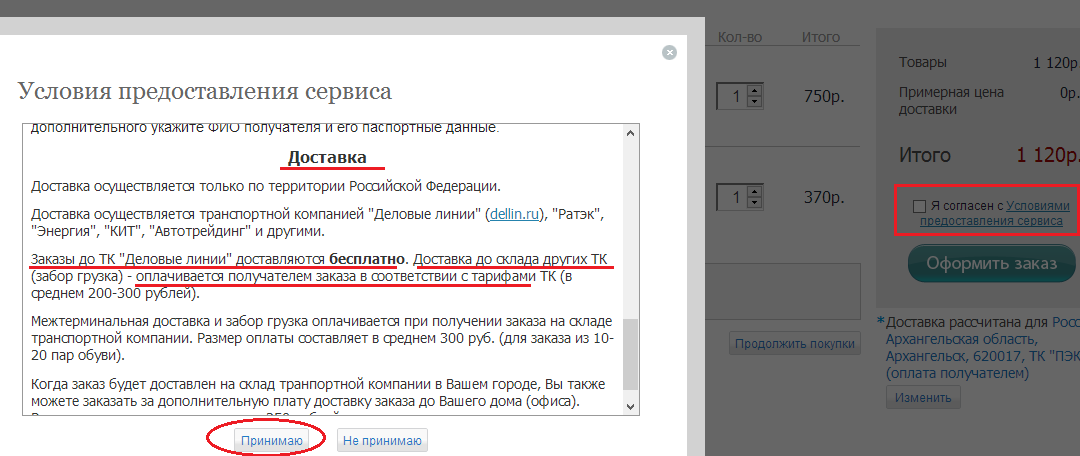Click the Оформить заказ button

click(x=991, y=264)
